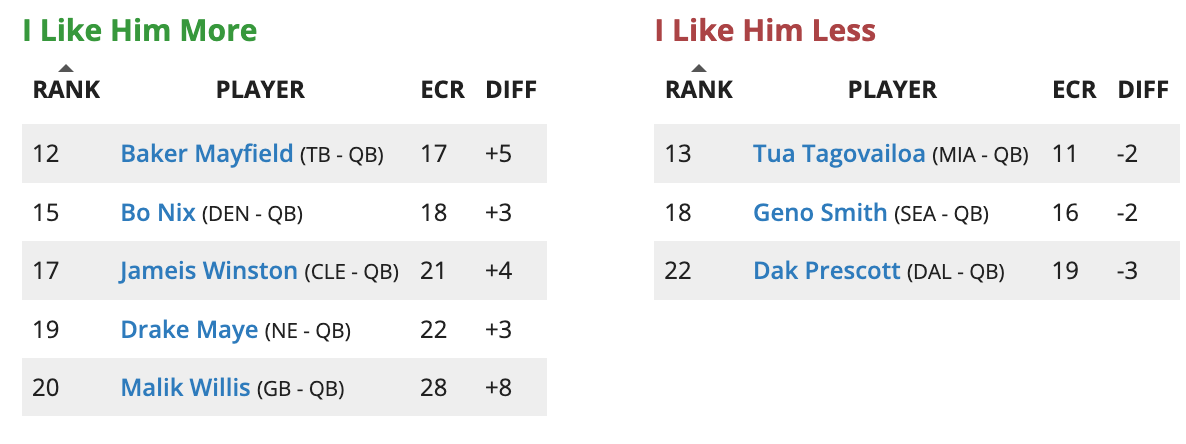Click the I Like Him More heading

coord(140,31)
